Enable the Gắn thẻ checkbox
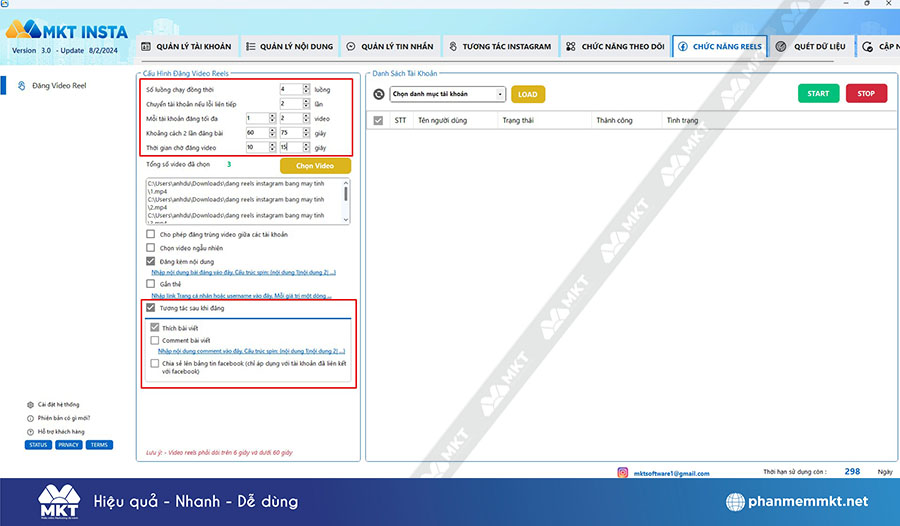Screen dimensions: 900x526 click(x=150, y=284)
